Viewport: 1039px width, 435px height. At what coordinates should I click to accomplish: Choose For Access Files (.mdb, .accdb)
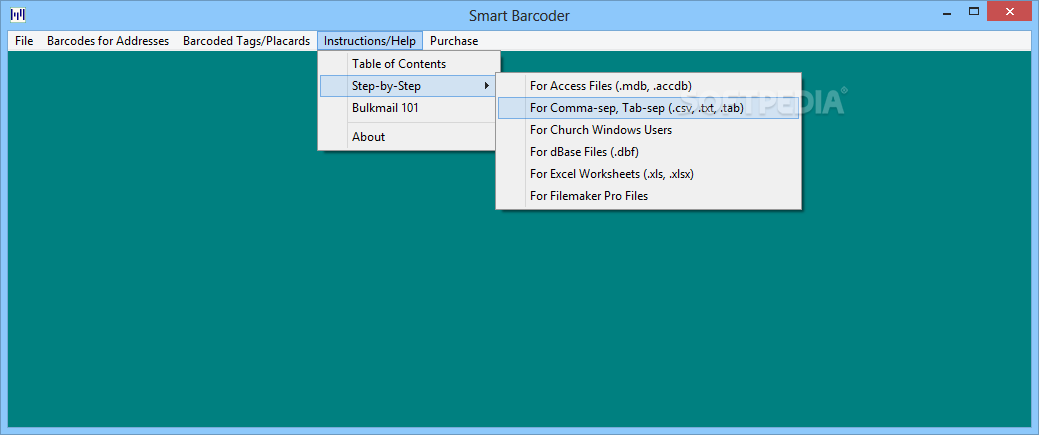tap(648, 86)
